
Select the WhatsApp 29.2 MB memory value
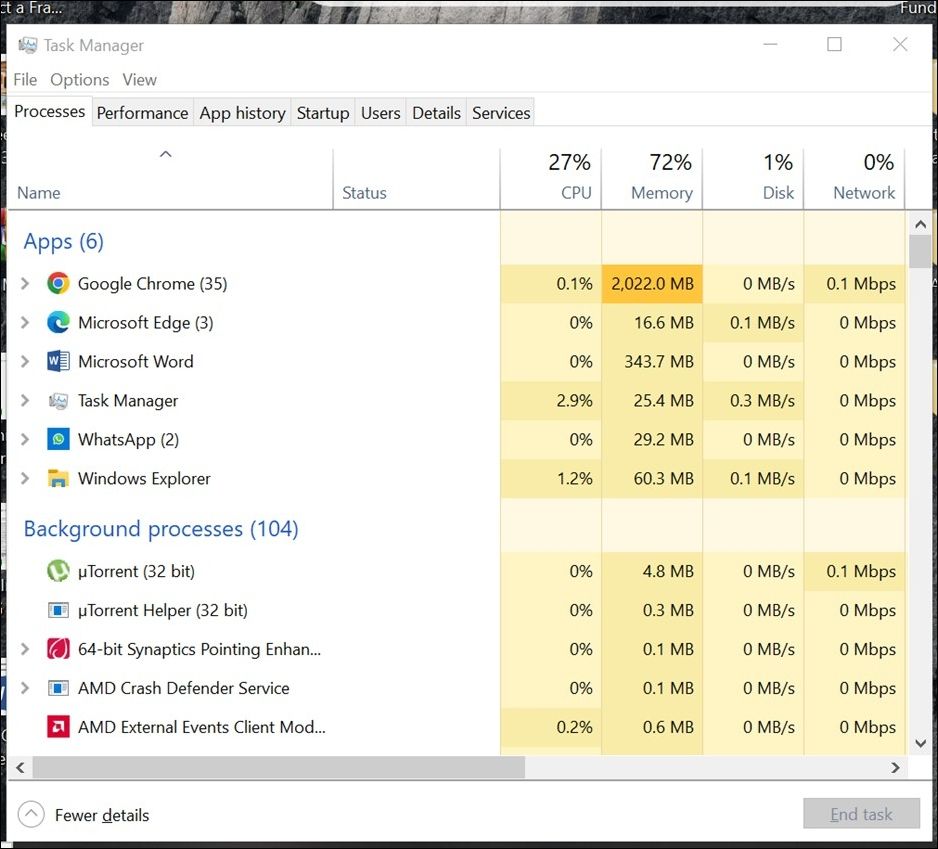pyautogui.click(x=652, y=440)
